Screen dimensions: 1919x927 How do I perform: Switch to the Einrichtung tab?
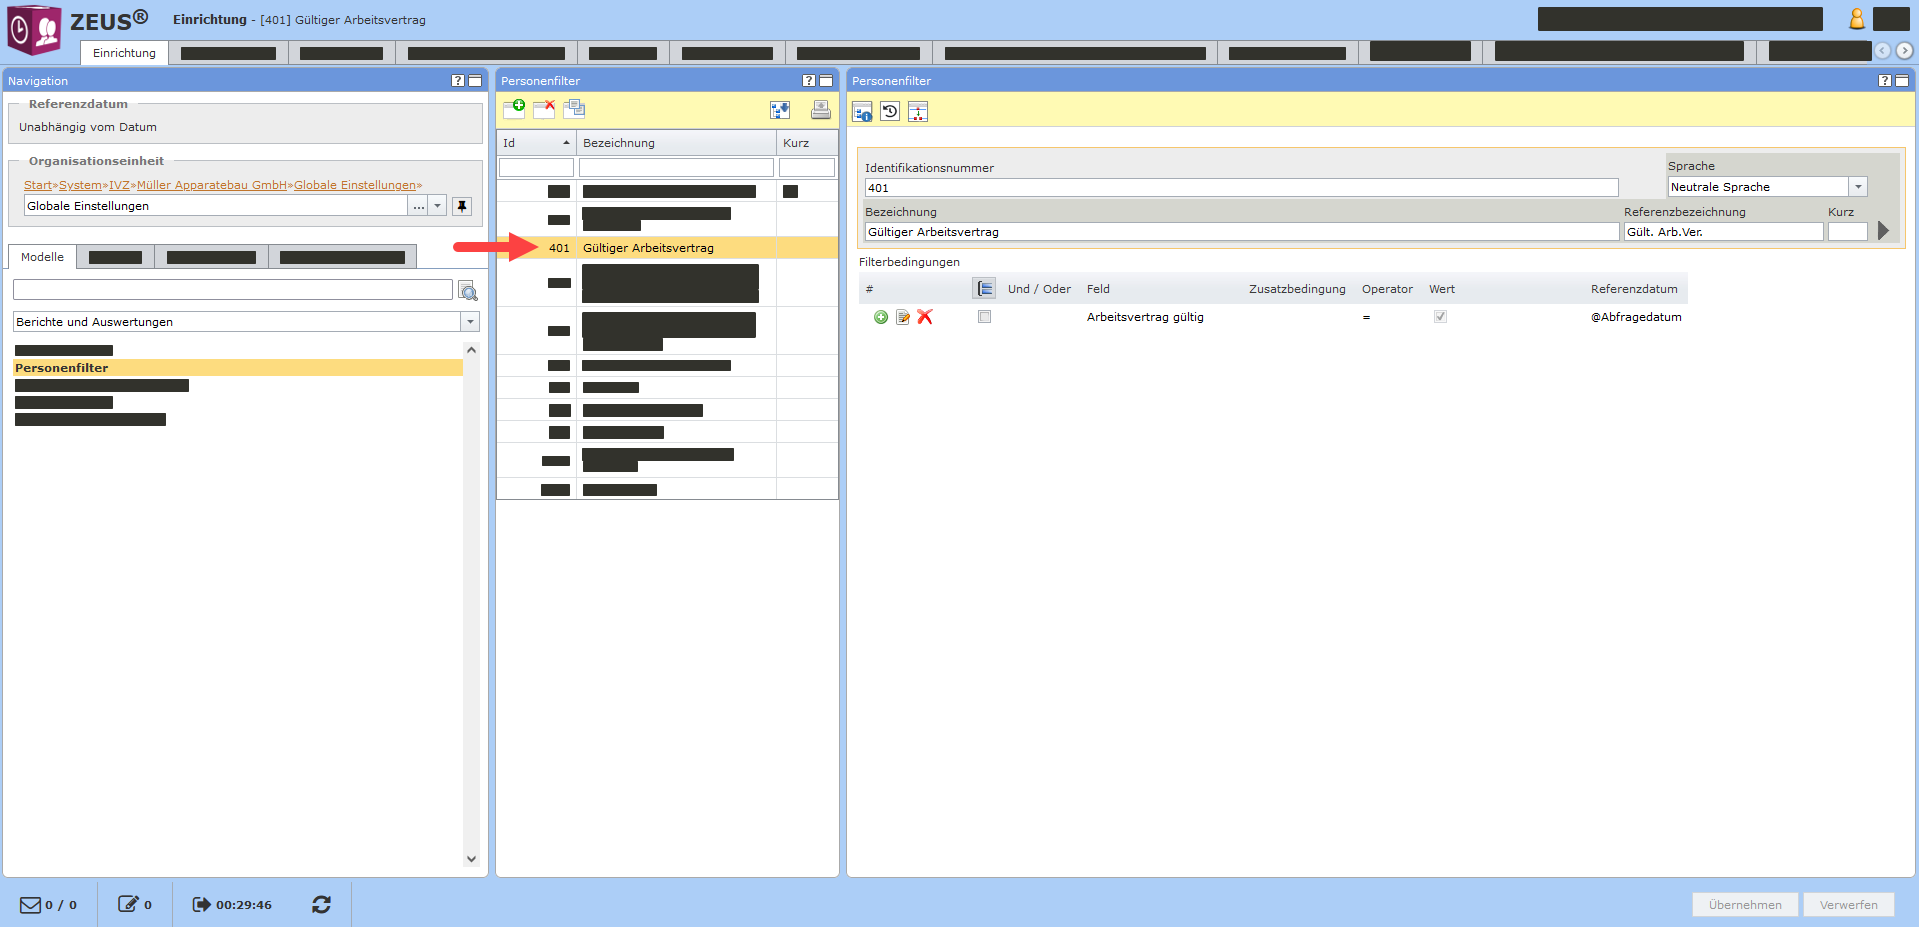(124, 53)
